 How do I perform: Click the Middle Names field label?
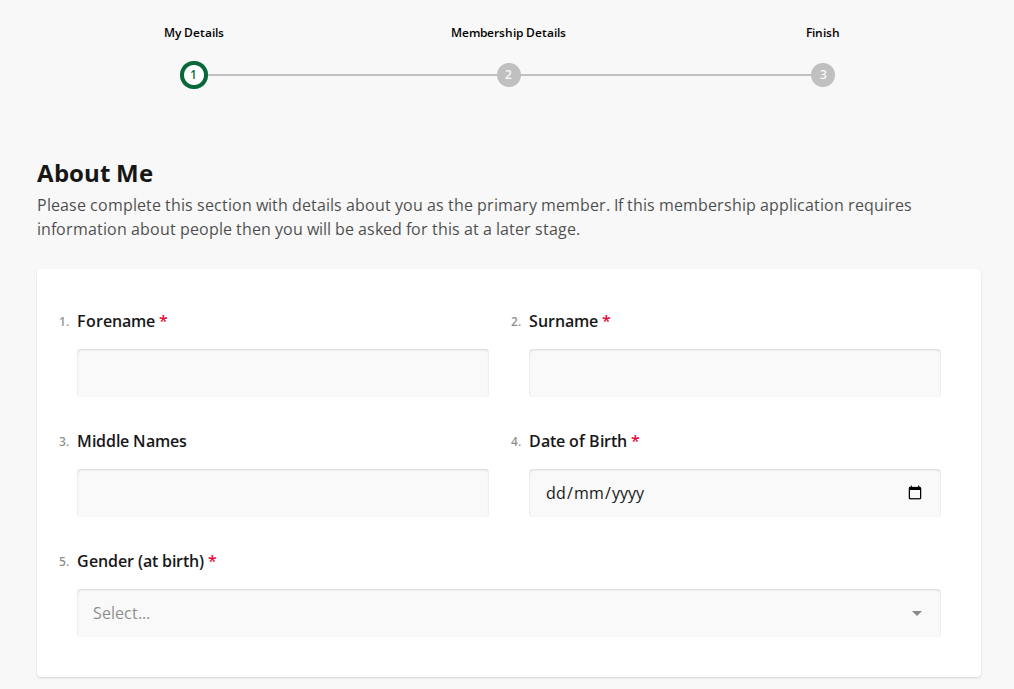point(132,441)
